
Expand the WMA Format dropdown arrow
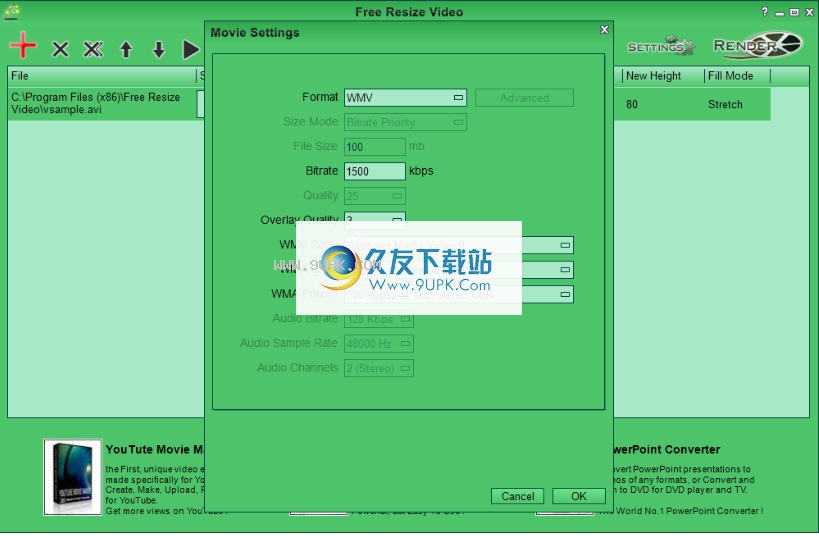(565, 295)
